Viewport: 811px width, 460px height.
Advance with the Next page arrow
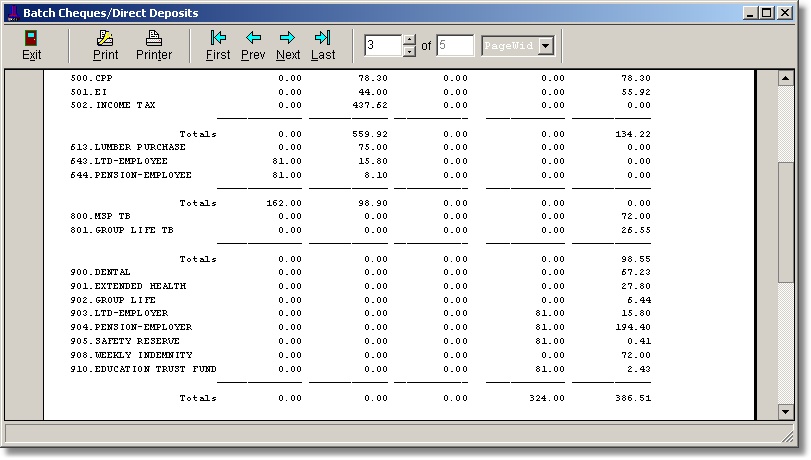pyautogui.click(x=287, y=37)
